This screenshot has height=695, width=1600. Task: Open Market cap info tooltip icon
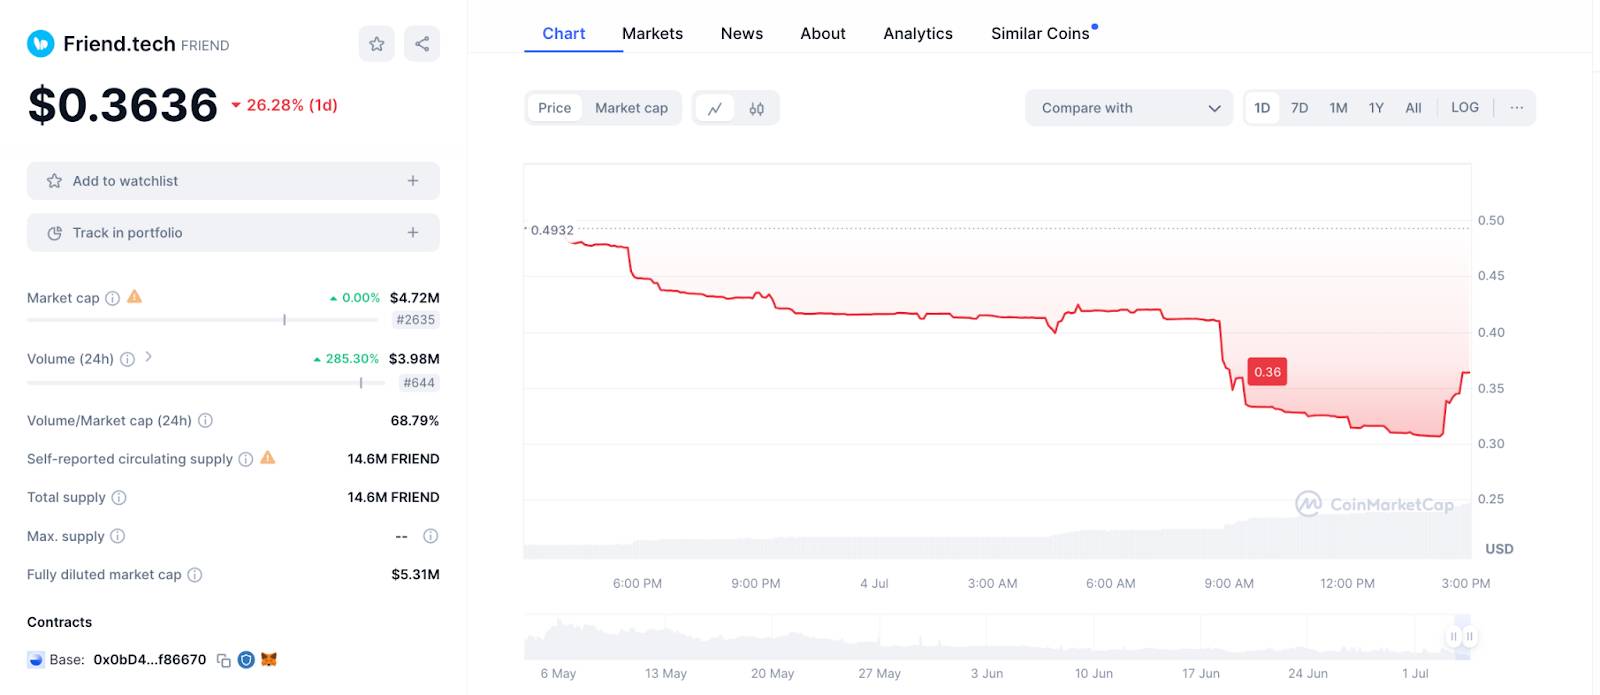113,298
